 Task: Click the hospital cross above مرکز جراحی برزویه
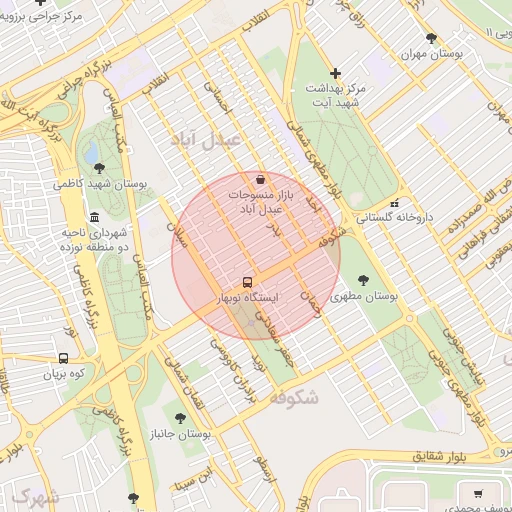point(40,2)
